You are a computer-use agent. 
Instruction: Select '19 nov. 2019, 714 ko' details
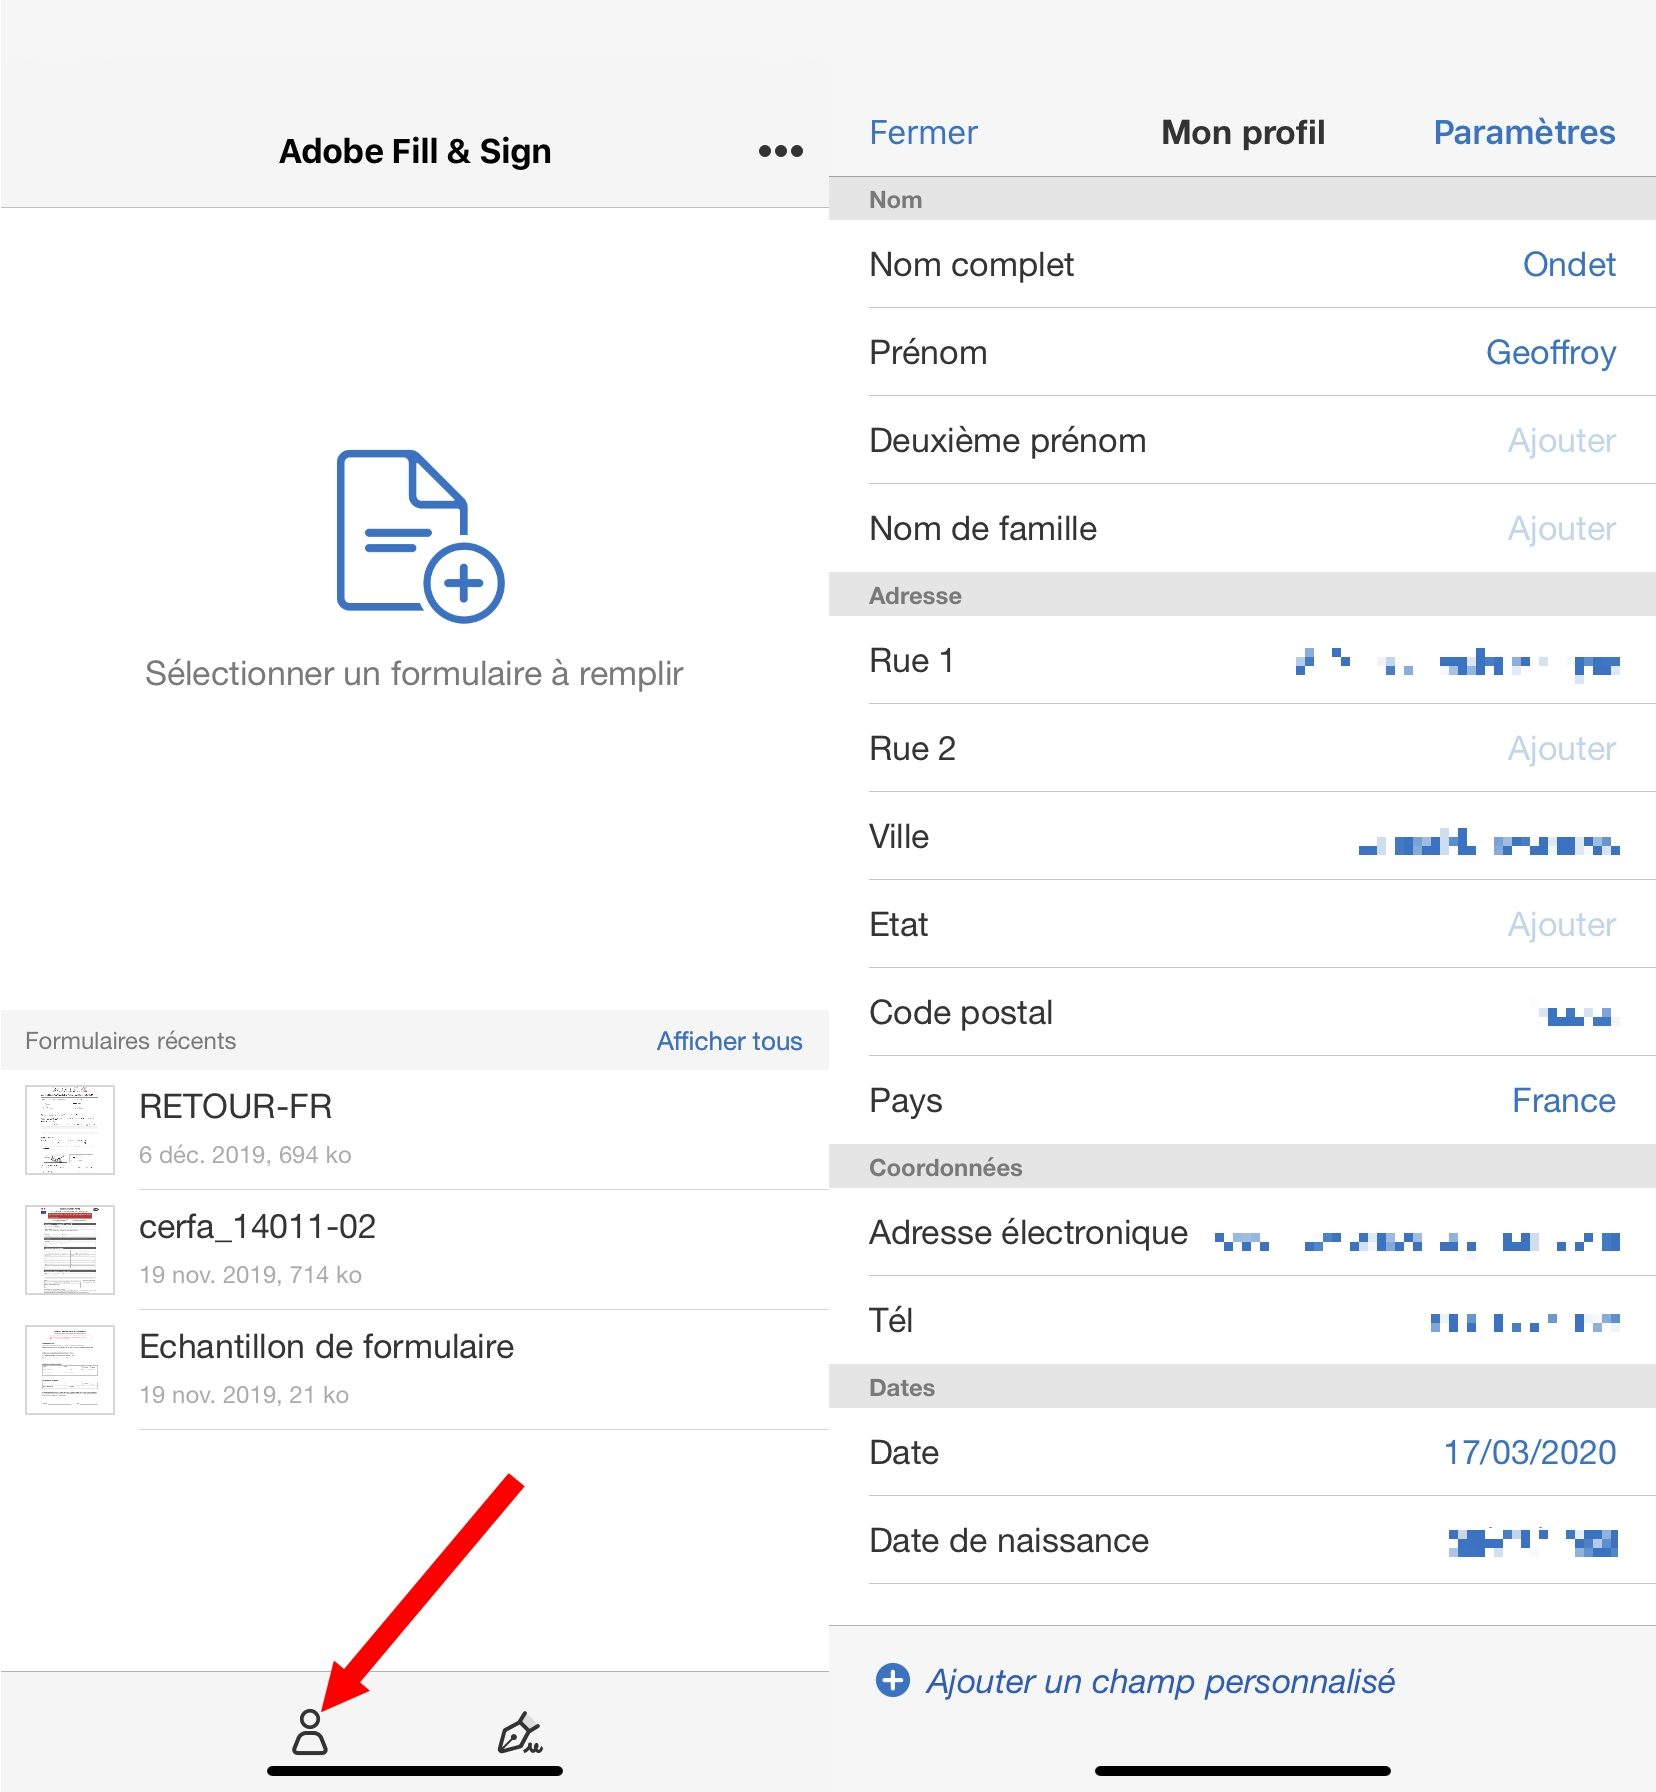(x=250, y=1275)
